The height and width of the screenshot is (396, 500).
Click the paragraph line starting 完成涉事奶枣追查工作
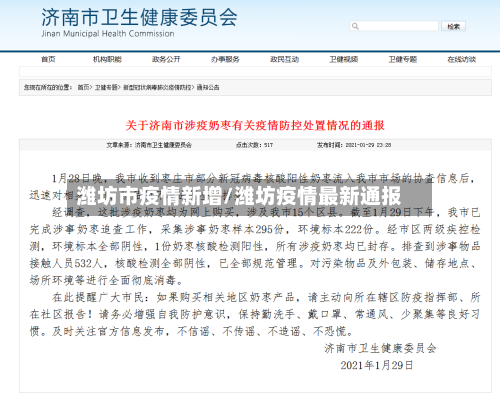click(x=255, y=229)
